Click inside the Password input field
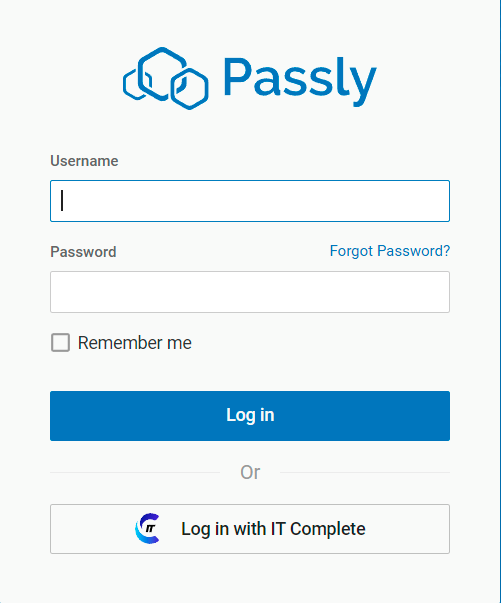Viewport: 501px width, 603px height. click(x=250, y=292)
